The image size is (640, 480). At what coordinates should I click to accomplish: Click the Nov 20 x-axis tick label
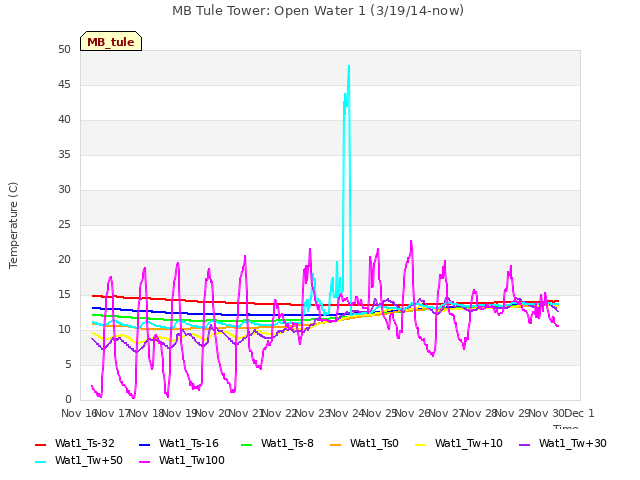coord(213,413)
